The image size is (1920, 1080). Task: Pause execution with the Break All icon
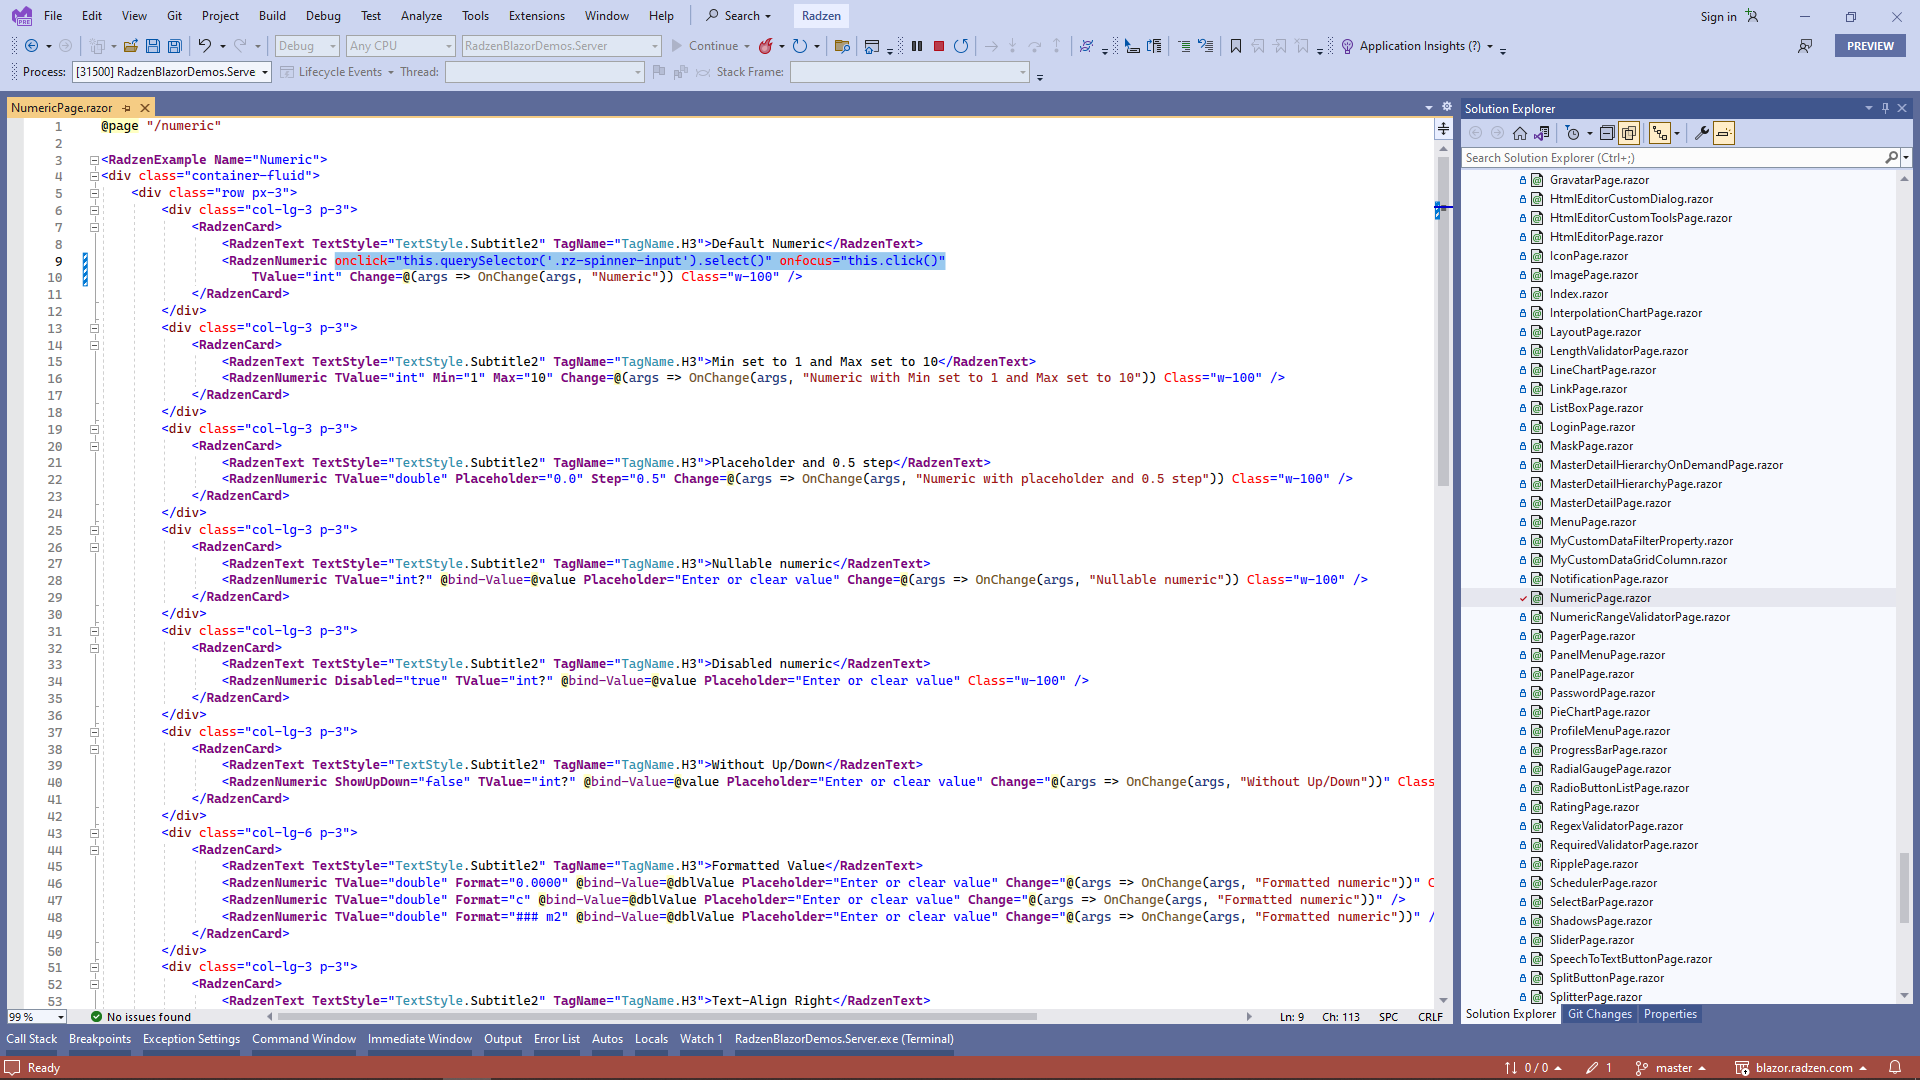click(917, 46)
